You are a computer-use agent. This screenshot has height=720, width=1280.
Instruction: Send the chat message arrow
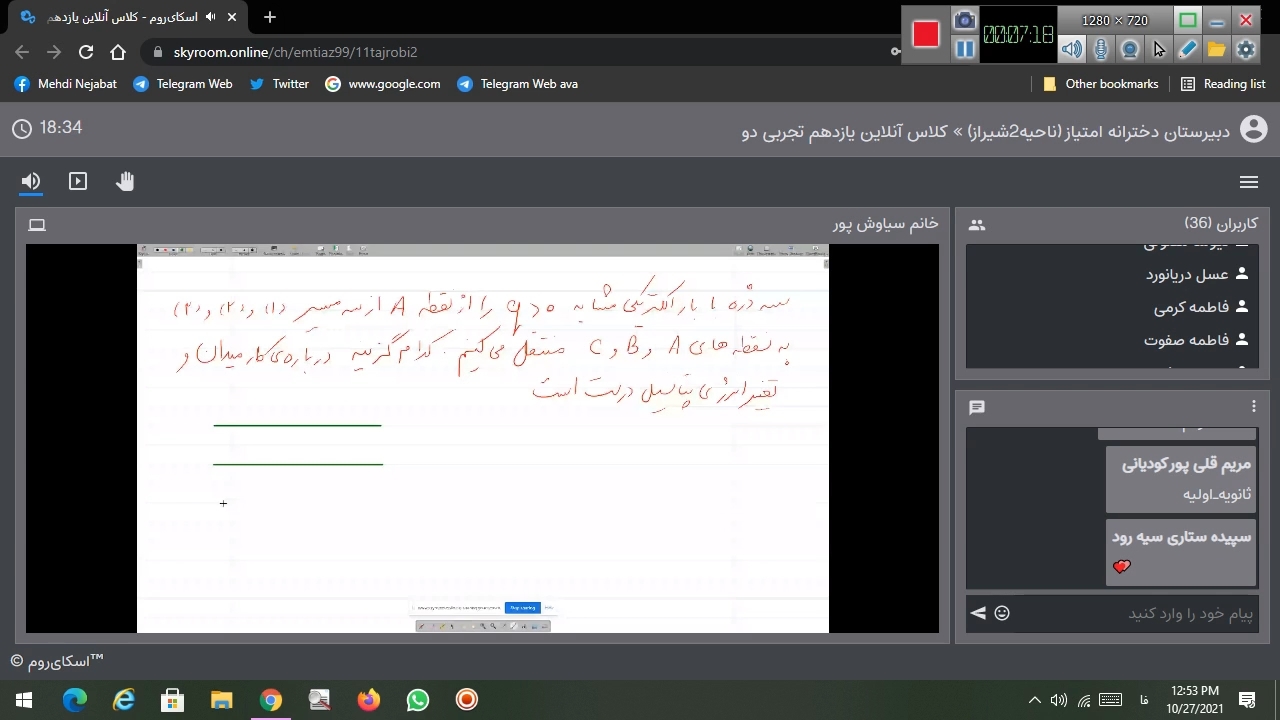pos(978,613)
